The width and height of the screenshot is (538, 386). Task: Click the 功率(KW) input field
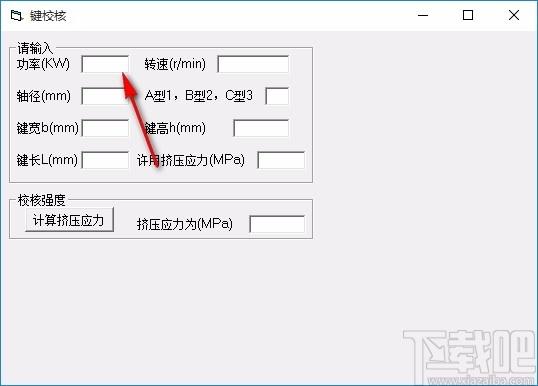click(x=105, y=64)
